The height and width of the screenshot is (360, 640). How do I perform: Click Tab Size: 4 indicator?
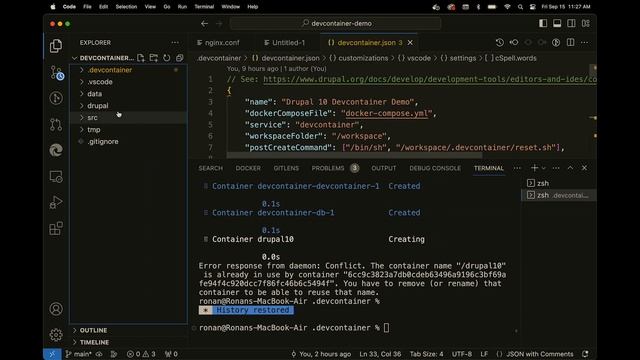[x=426, y=354]
